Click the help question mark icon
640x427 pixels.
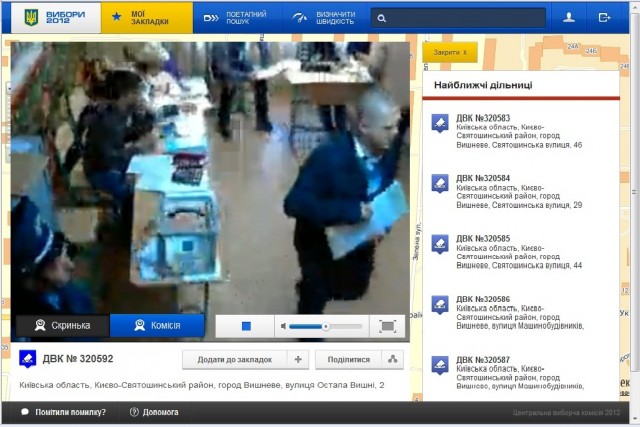pyautogui.click(x=134, y=412)
